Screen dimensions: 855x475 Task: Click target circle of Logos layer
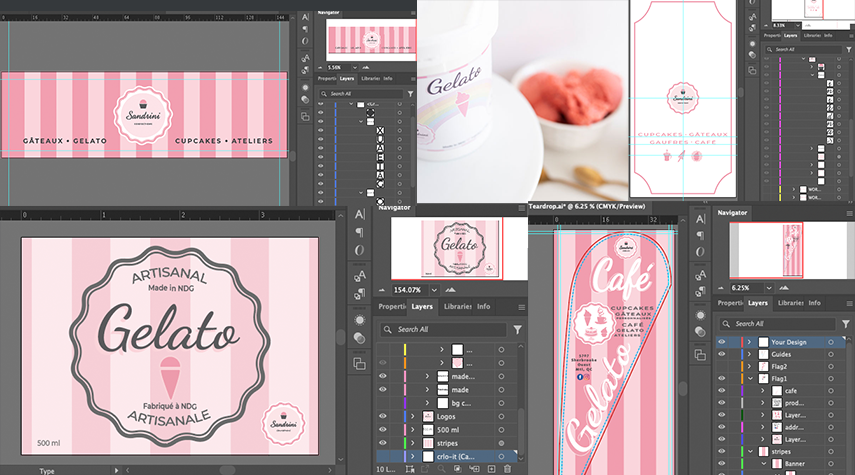click(x=501, y=416)
